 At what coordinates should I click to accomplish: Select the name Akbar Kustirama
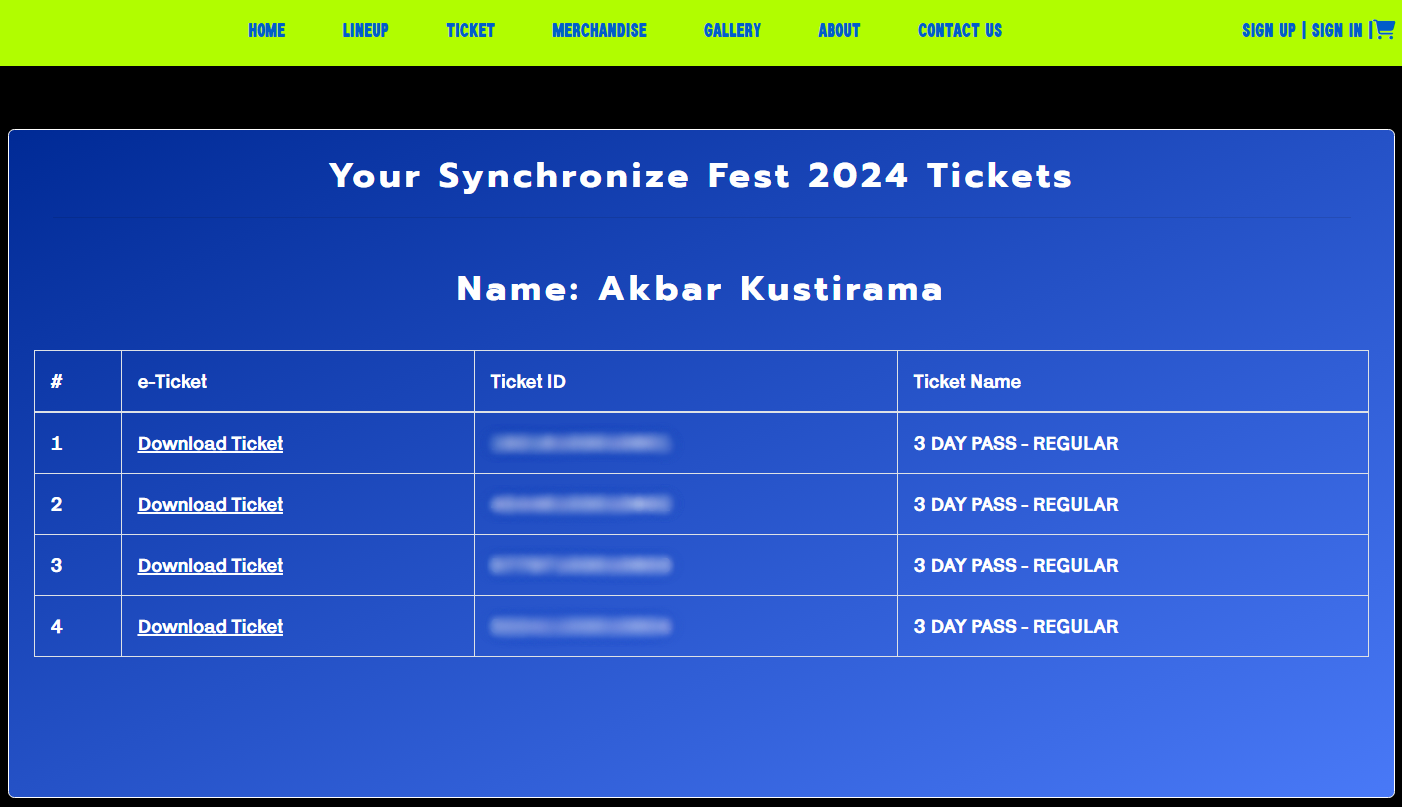tap(700, 289)
